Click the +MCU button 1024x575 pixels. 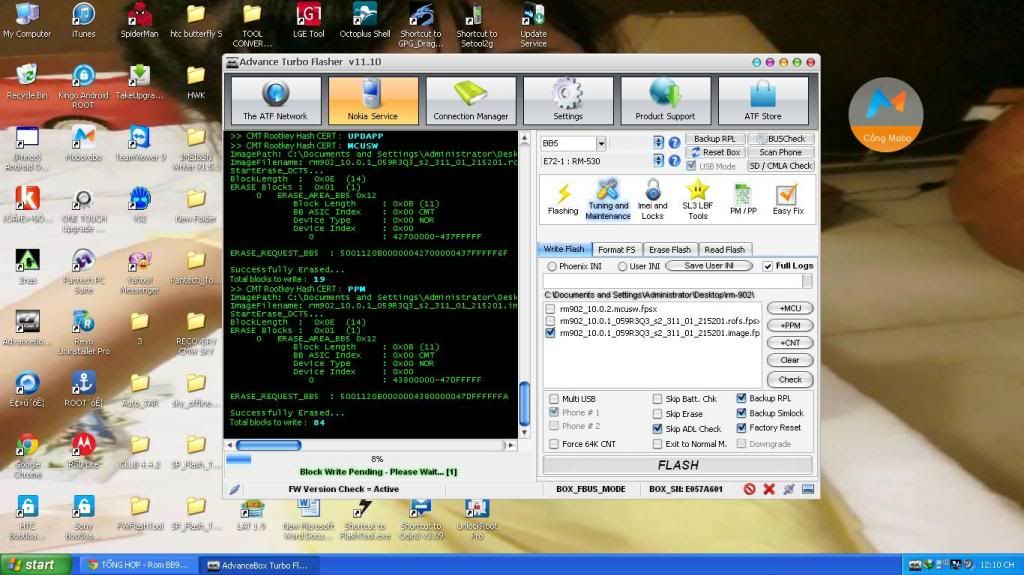click(790, 308)
